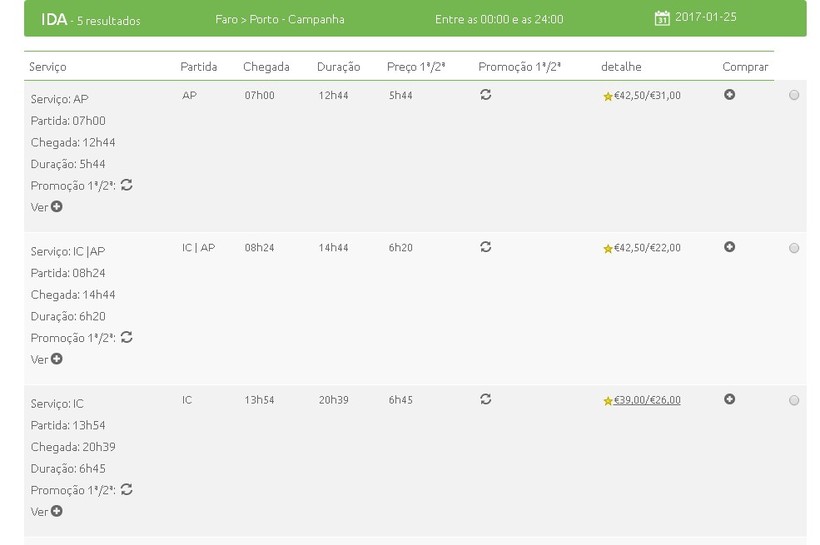Click the 2017-01-25 date field
820x545 pixels.
pos(705,18)
